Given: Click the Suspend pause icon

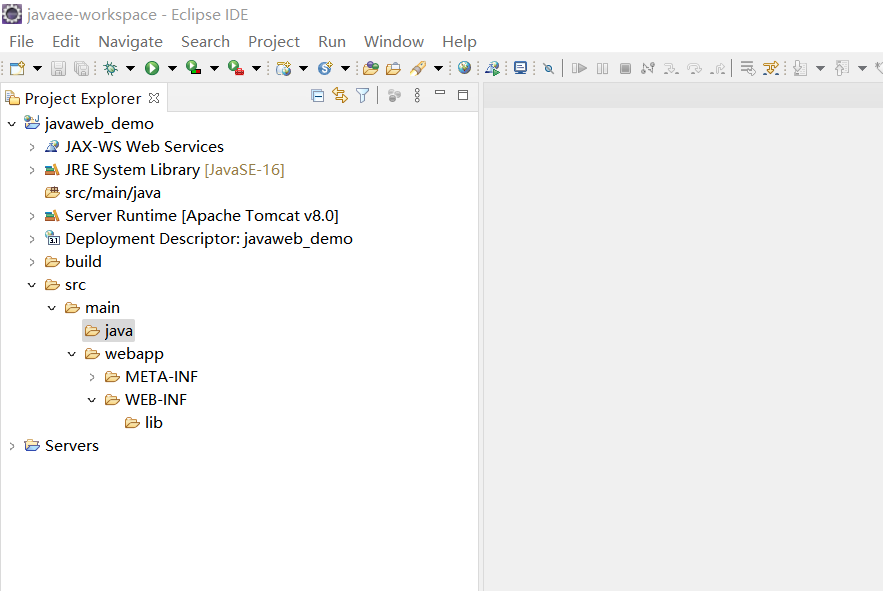Looking at the screenshot, I should pos(603,68).
